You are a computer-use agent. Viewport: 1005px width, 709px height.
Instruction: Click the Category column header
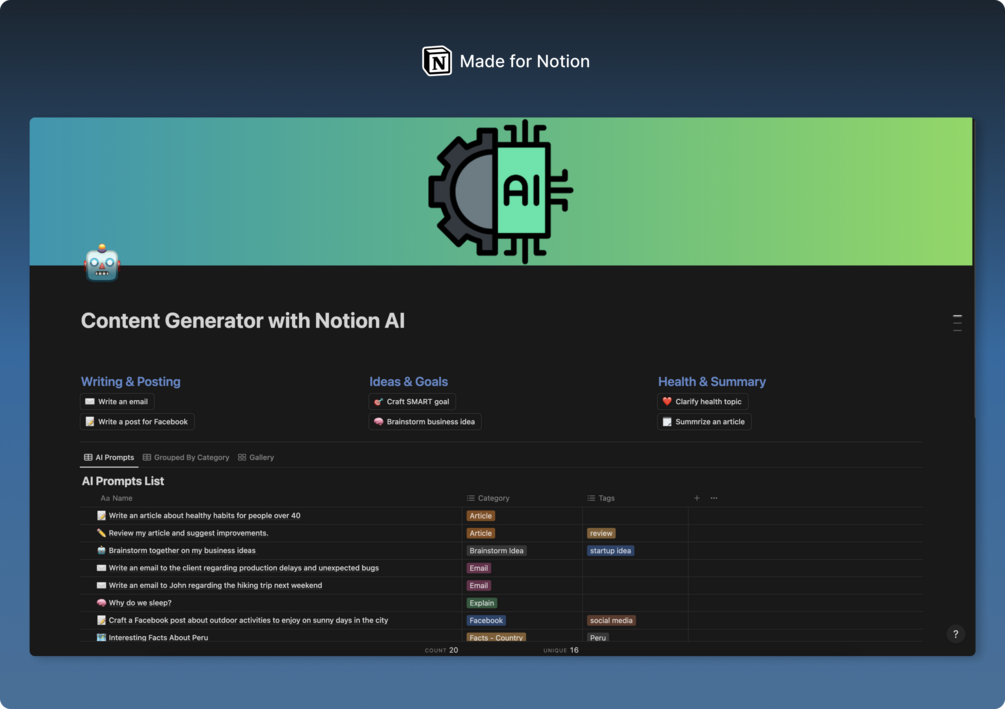[x=488, y=498]
